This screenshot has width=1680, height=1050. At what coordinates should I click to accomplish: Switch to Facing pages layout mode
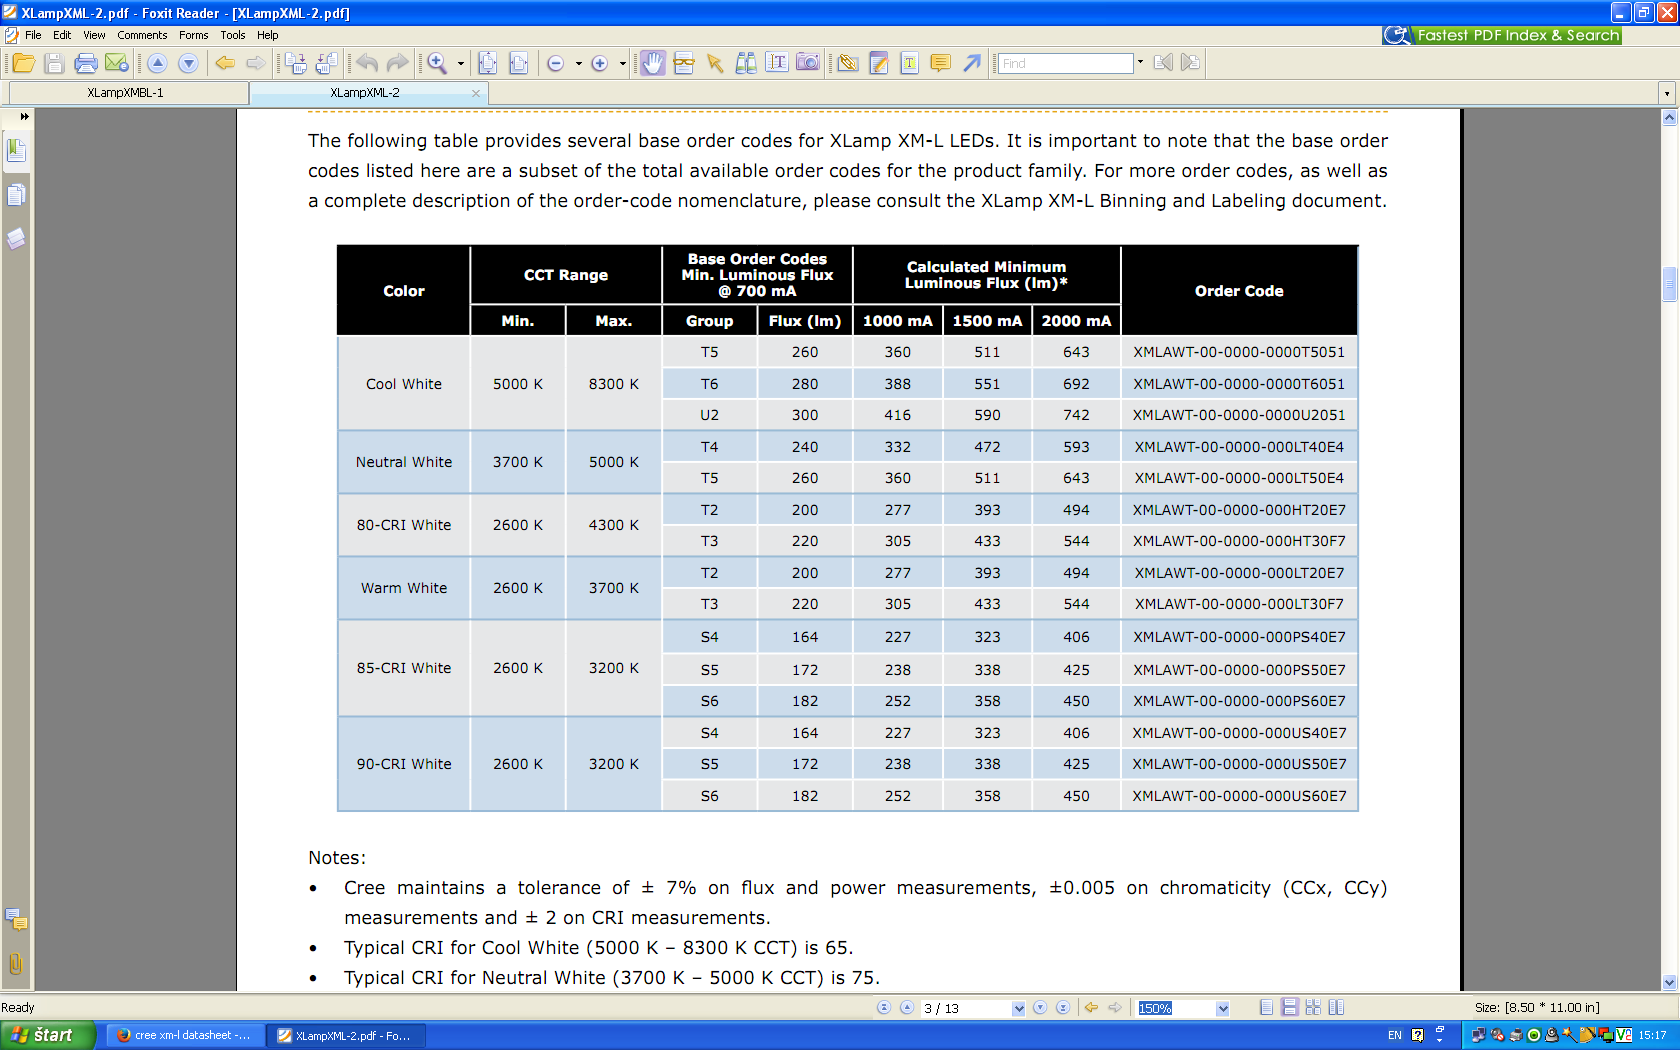1336,1008
